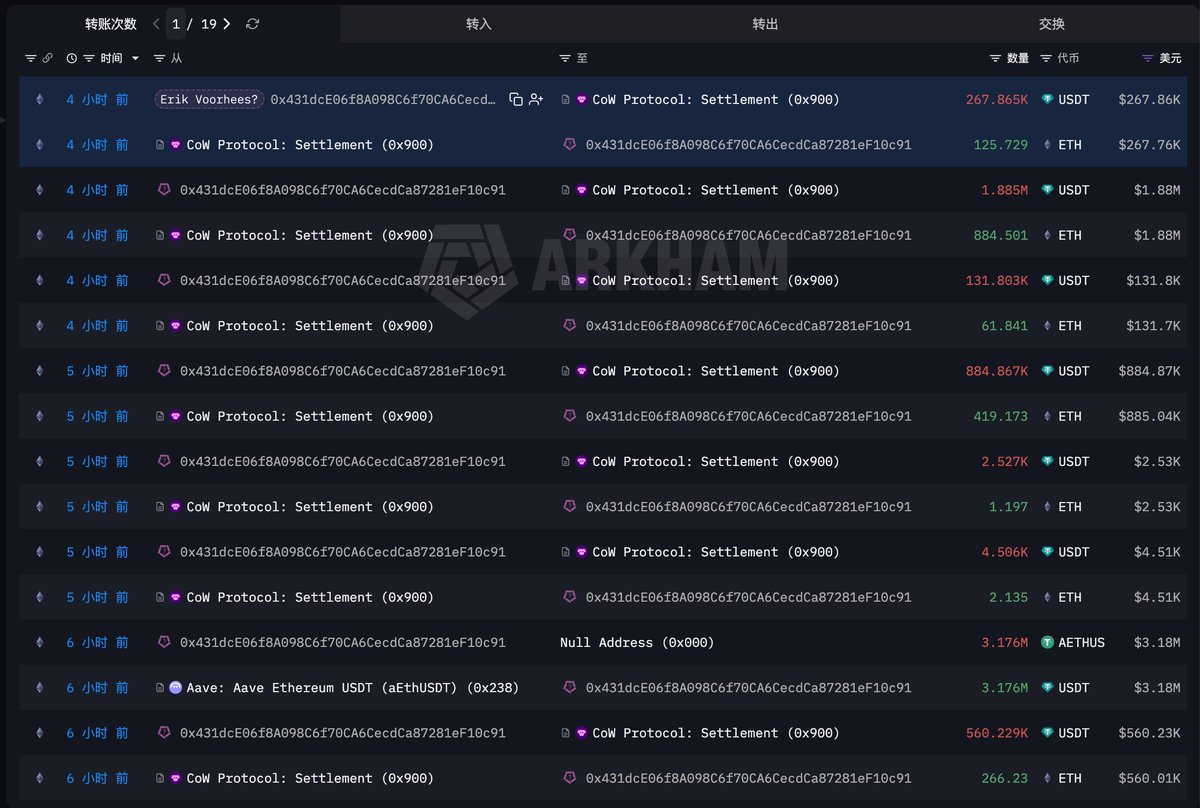Click the current page number field
1200x808 pixels.
pos(176,23)
